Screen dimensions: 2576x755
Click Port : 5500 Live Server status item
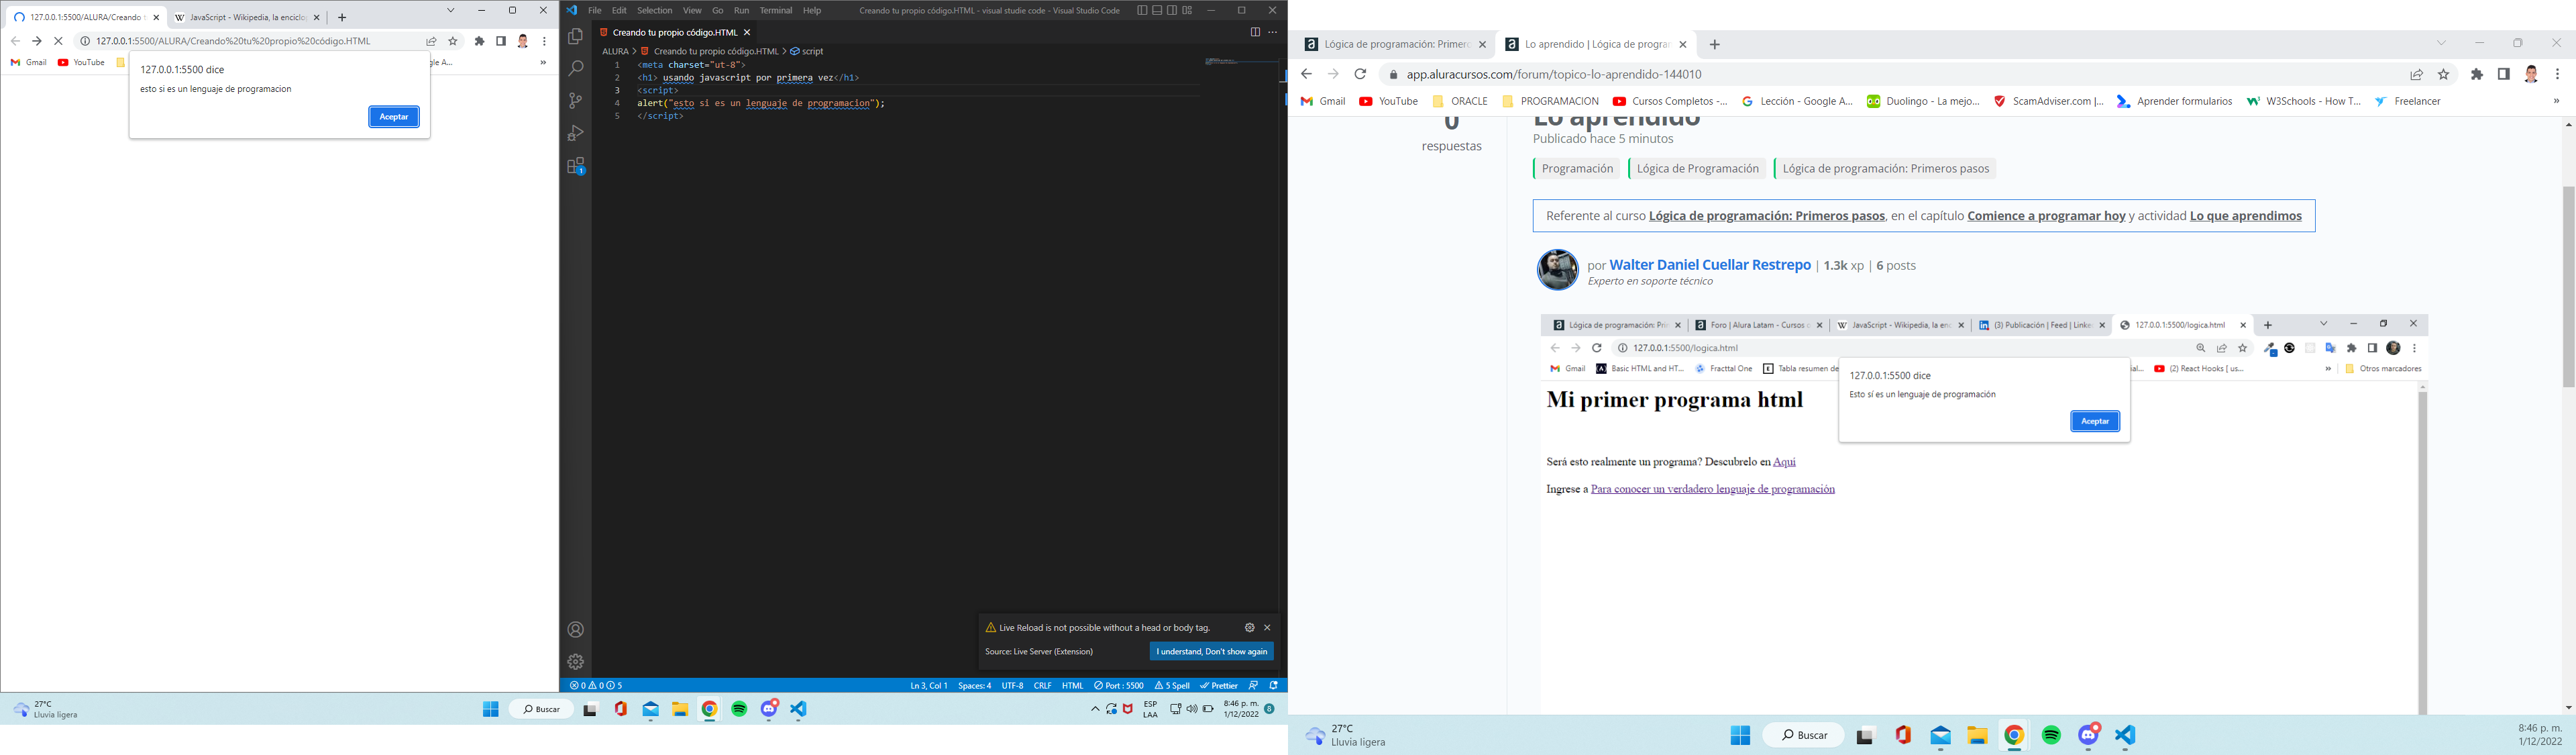pyautogui.click(x=1118, y=685)
